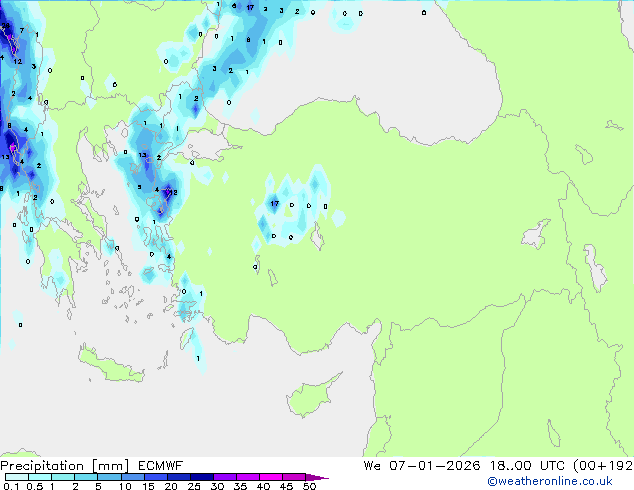Click the 20–25 mm legend swatch
Screen dimensions: 634x490
178,477
